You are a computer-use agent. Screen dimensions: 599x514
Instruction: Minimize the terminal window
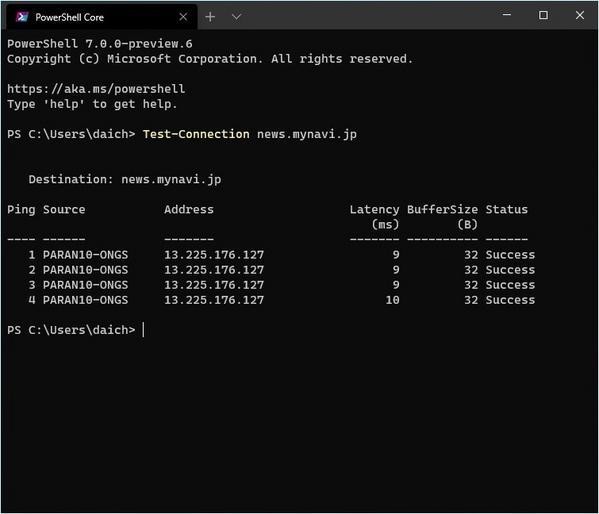(x=507, y=15)
